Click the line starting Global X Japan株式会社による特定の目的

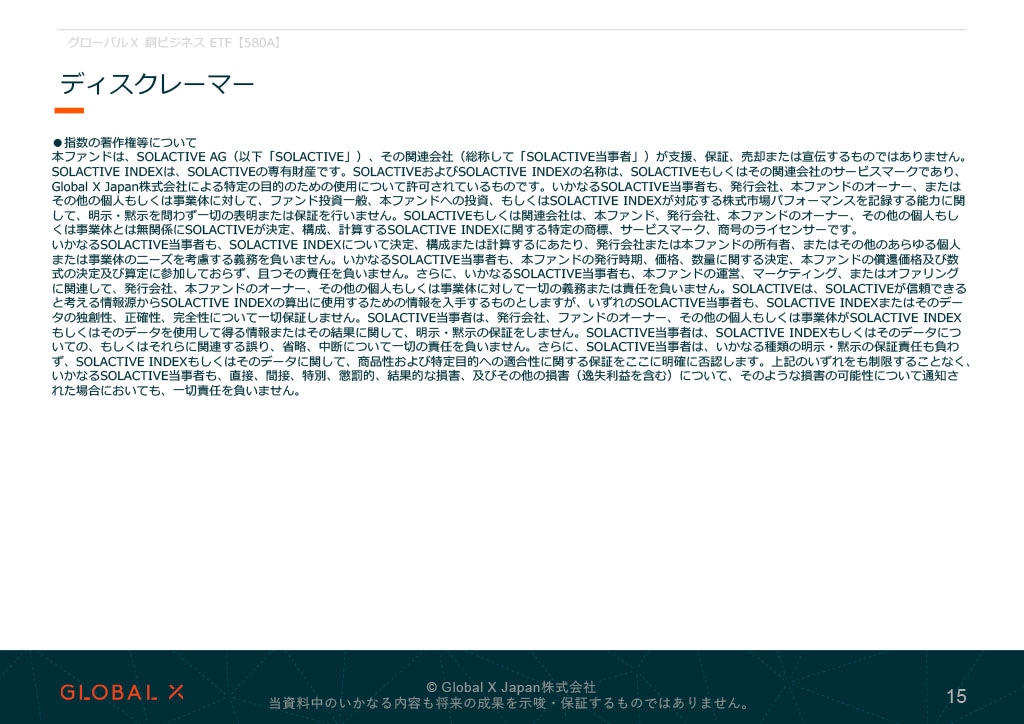pyautogui.click(x=506, y=186)
